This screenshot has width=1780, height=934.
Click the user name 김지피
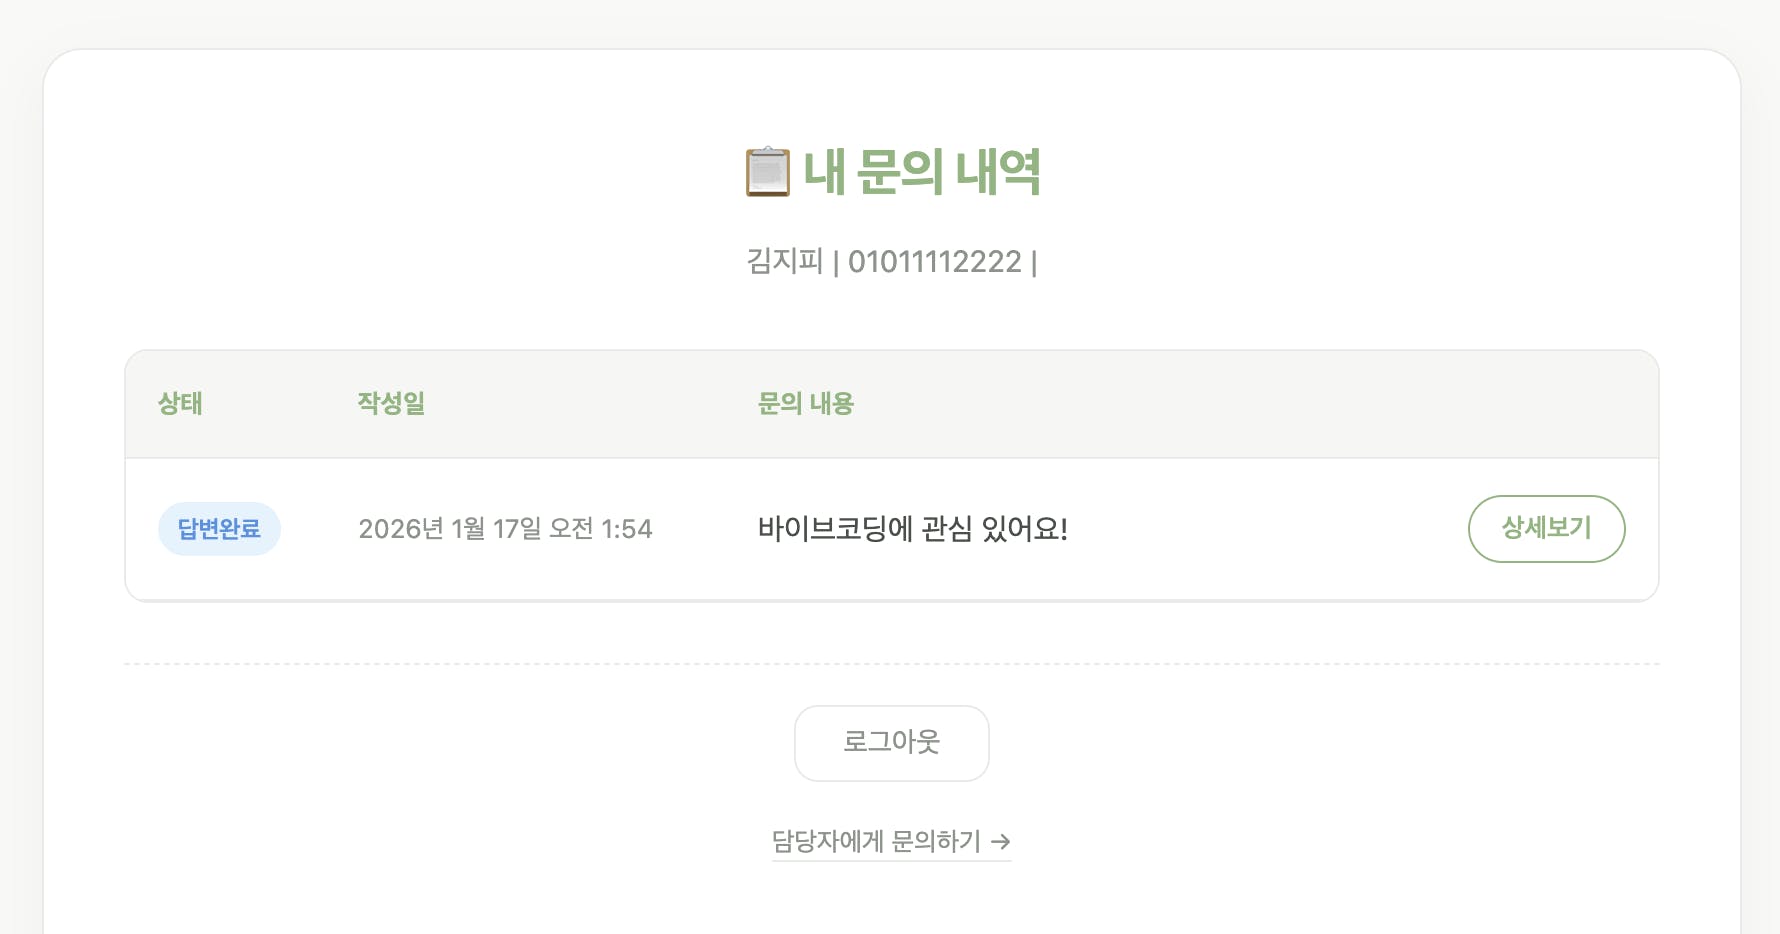784,262
